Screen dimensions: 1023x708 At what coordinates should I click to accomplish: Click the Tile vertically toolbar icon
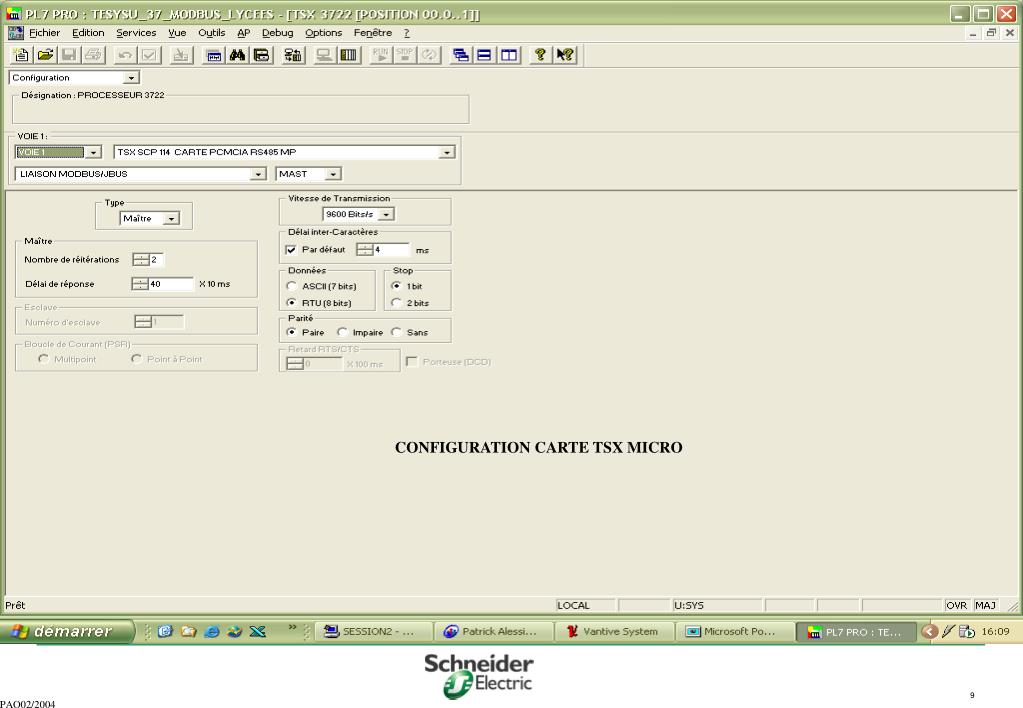[x=508, y=55]
